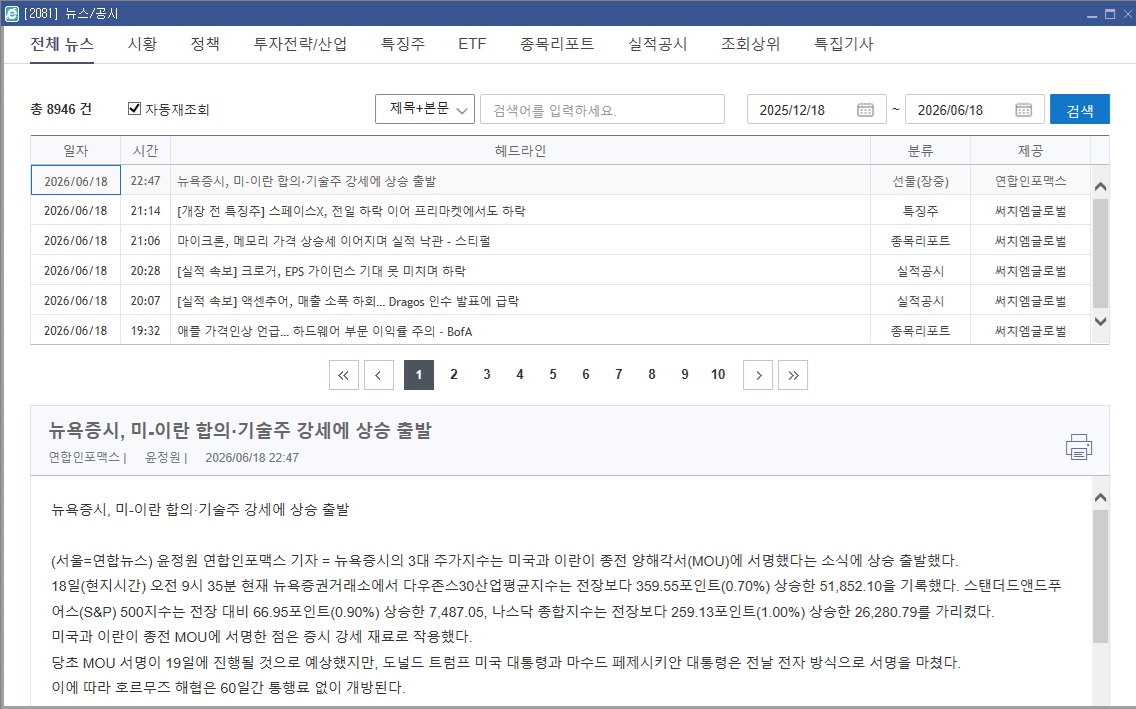Click reporter name 윤정원 in article header

pyautogui.click(x=162, y=458)
